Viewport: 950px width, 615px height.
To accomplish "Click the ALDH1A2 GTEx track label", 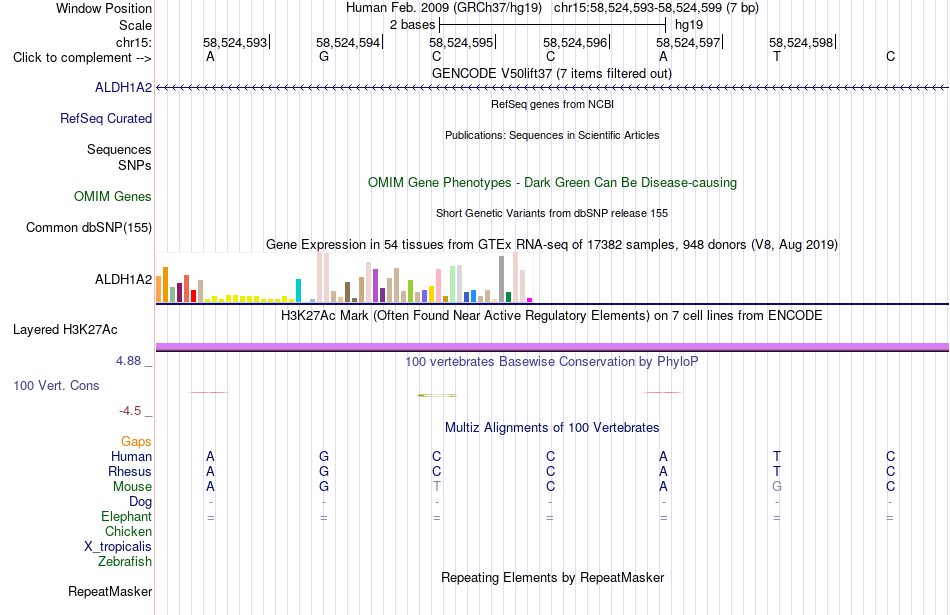I will (x=124, y=280).
